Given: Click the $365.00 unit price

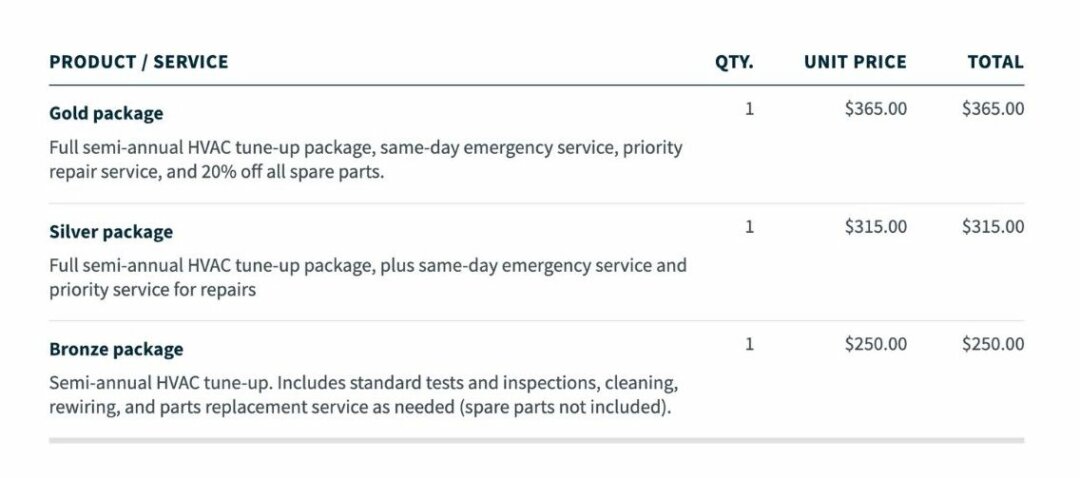Looking at the screenshot, I should (x=876, y=109).
